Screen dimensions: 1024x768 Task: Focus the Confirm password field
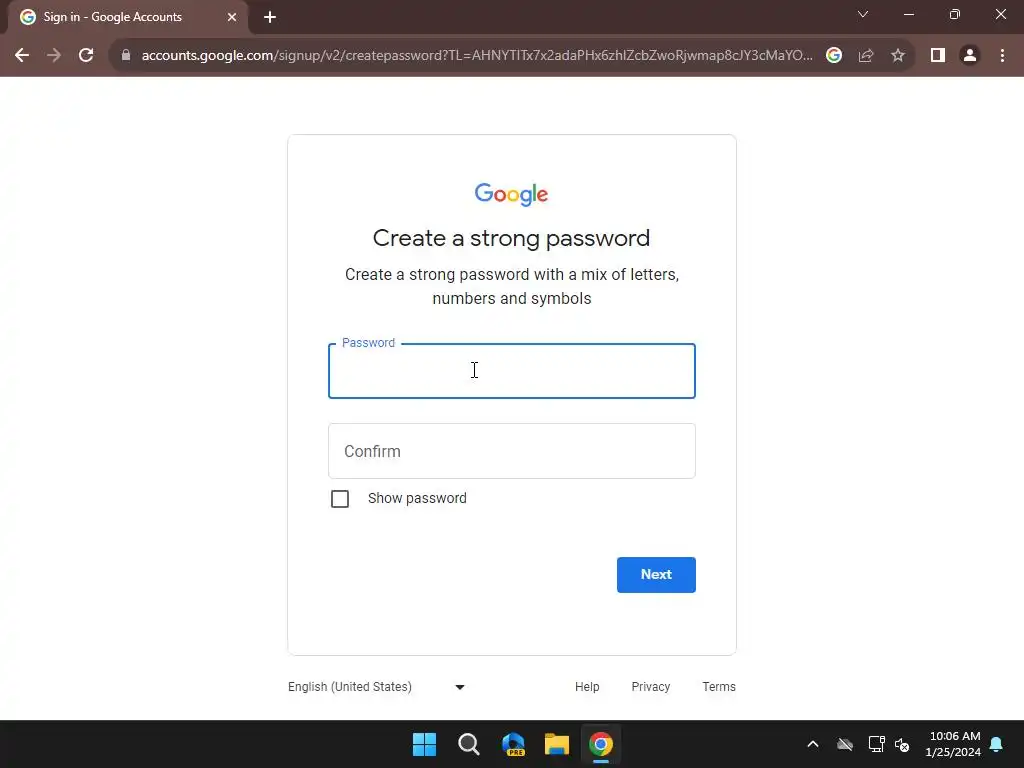[x=512, y=451]
